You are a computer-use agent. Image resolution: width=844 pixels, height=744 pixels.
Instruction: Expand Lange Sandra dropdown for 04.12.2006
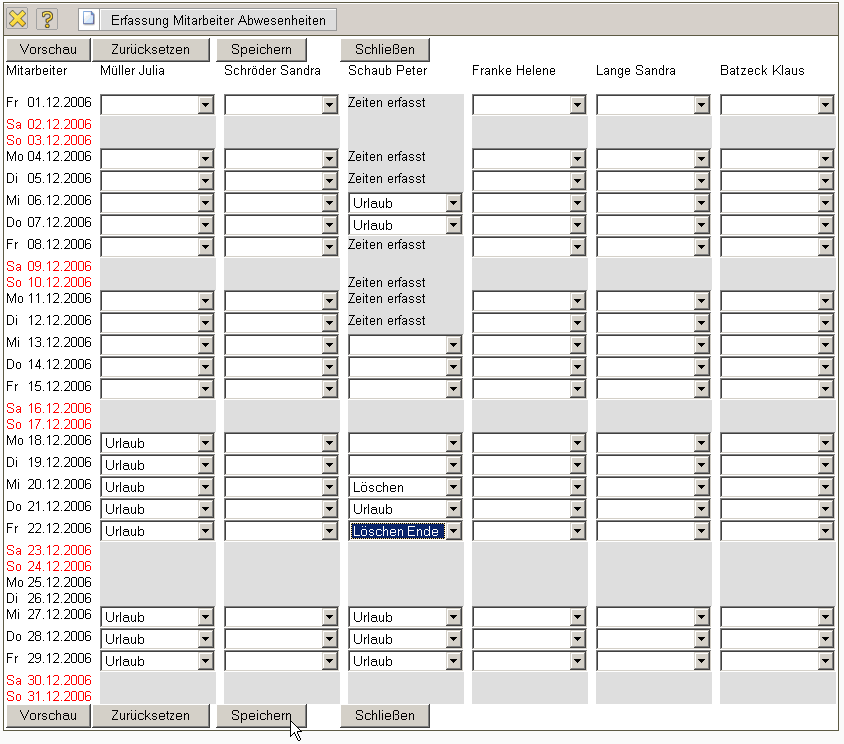[701, 159]
